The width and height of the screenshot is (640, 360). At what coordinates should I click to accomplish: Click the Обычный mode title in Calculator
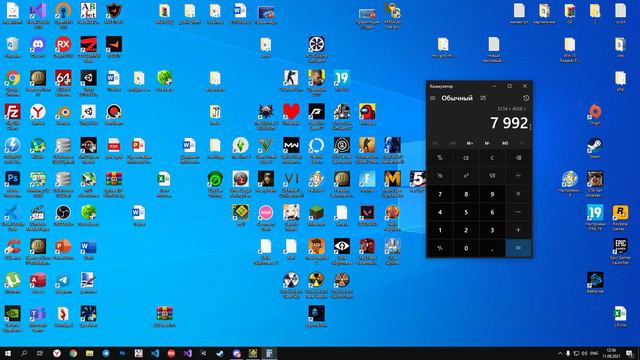click(457, 98)
